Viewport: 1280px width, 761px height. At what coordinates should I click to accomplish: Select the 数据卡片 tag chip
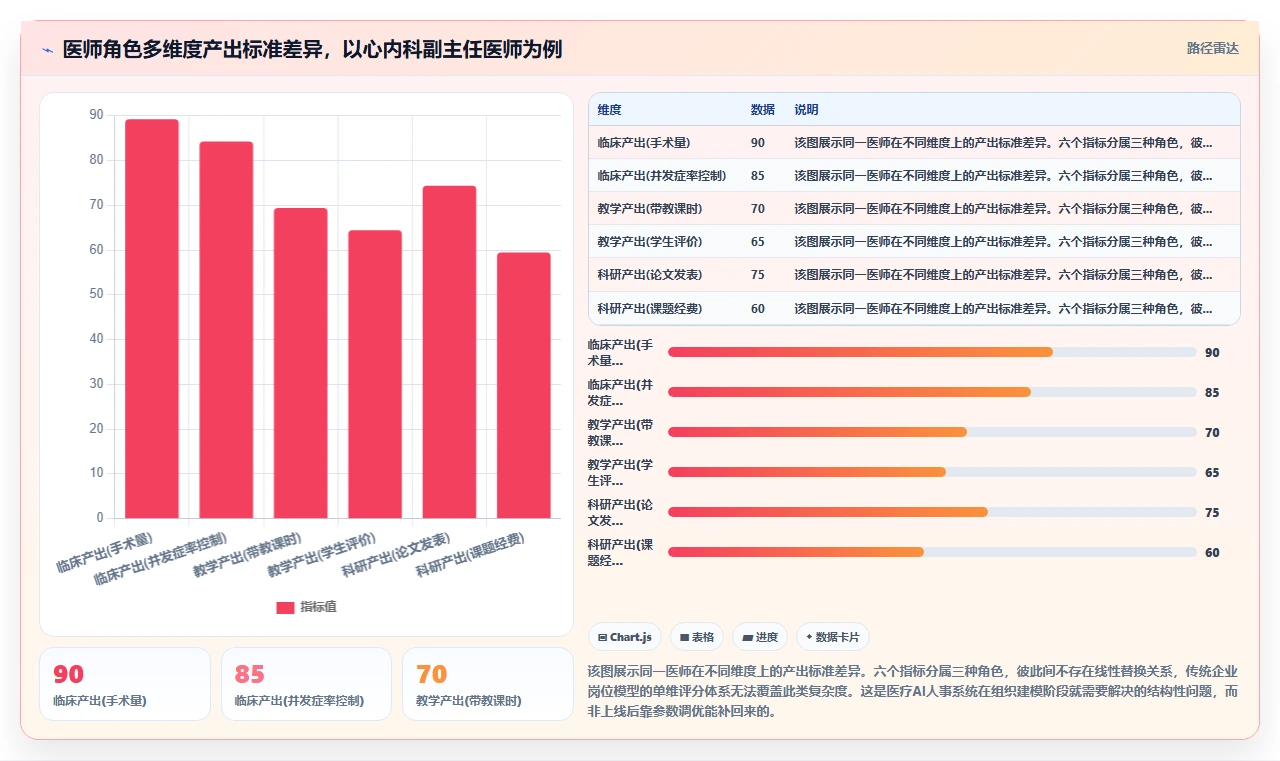(x=833, y=637)
